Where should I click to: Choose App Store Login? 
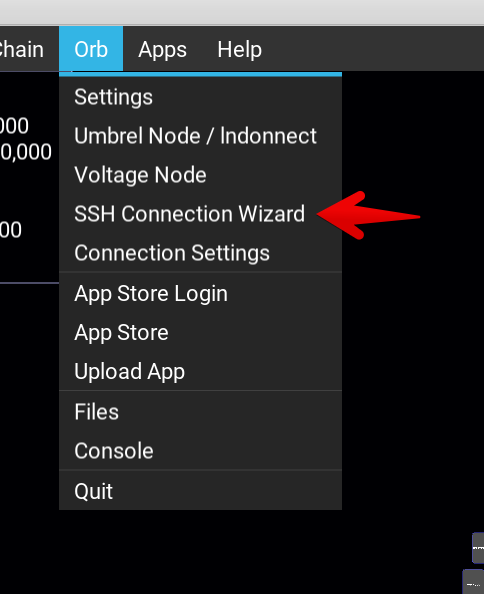coord(200,294)
